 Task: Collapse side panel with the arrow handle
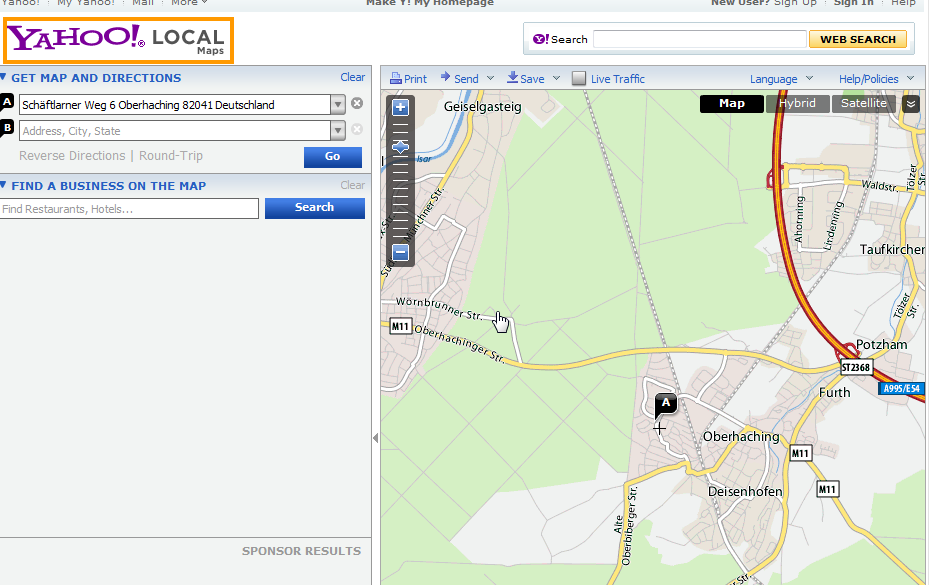(x=375, y=438)
